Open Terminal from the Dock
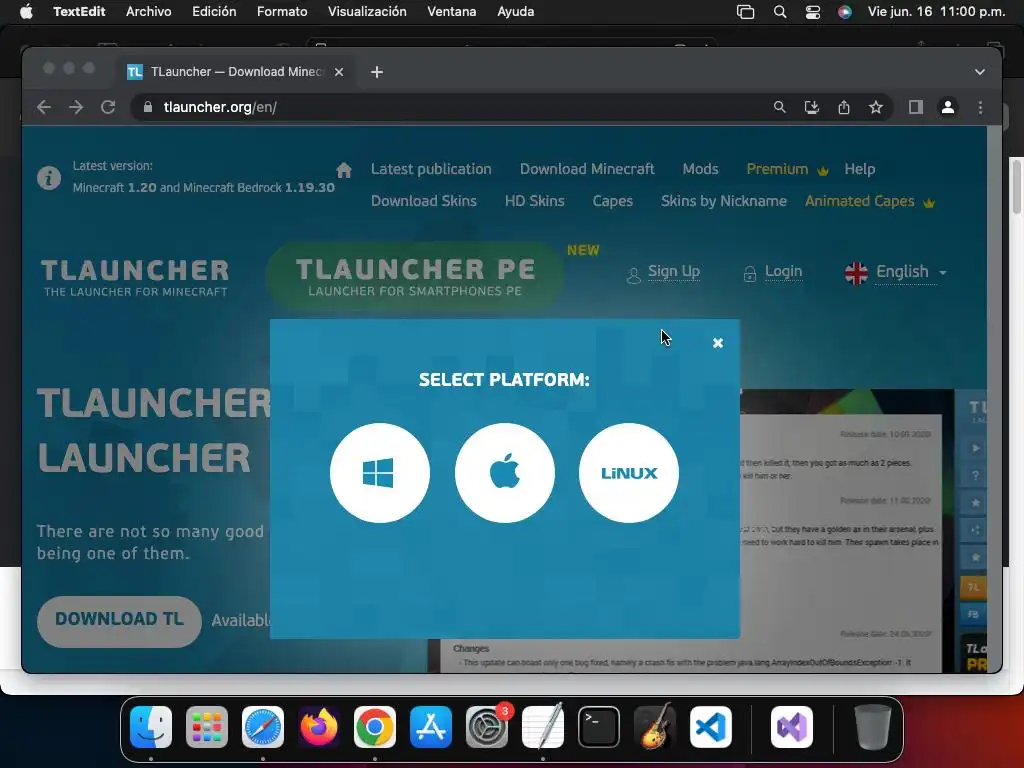Image resolution: width=1024 pixels, height=768 pixels. pyautogui.click(x=599, y=727)
